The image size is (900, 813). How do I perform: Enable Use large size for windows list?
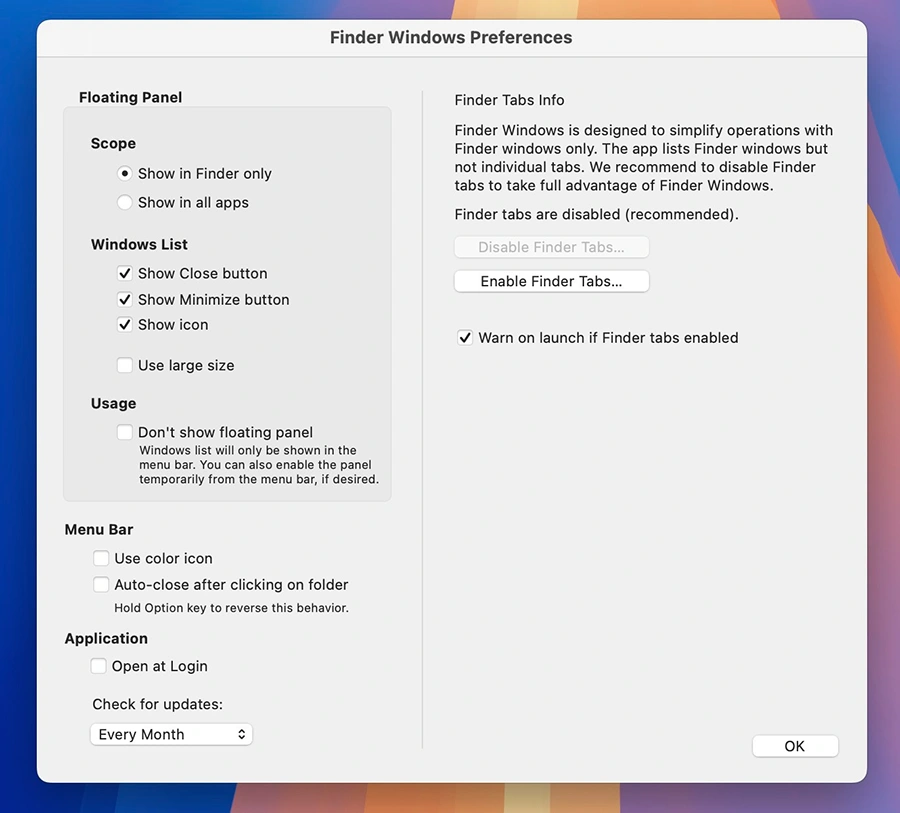click(x=125, y=365)
